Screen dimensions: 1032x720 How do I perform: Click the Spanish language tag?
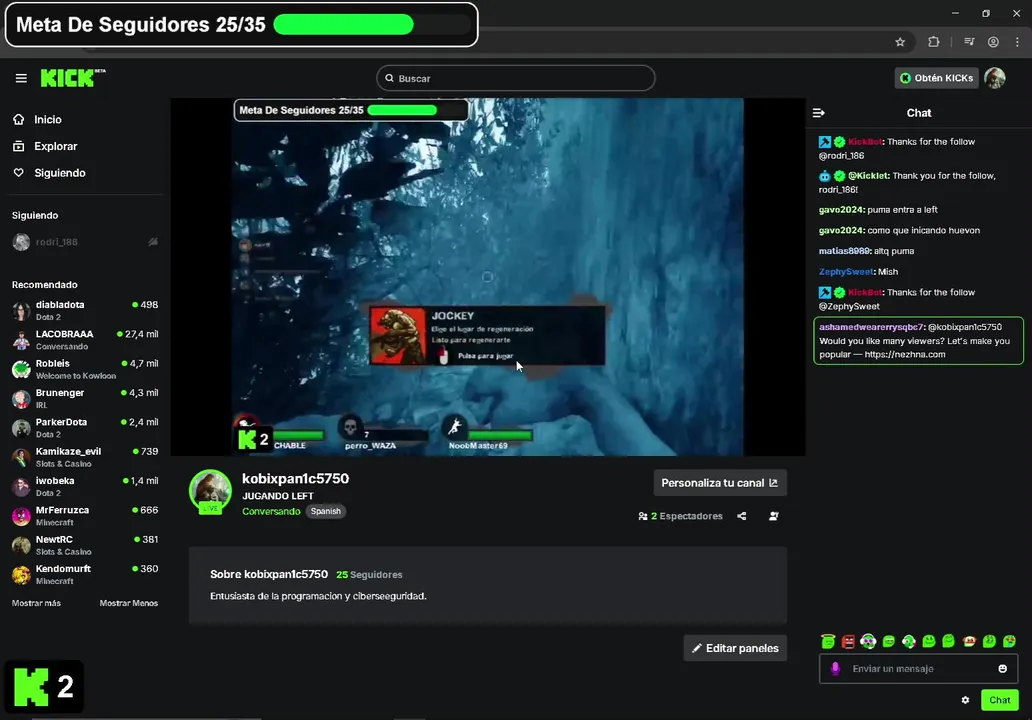point(326,511)
